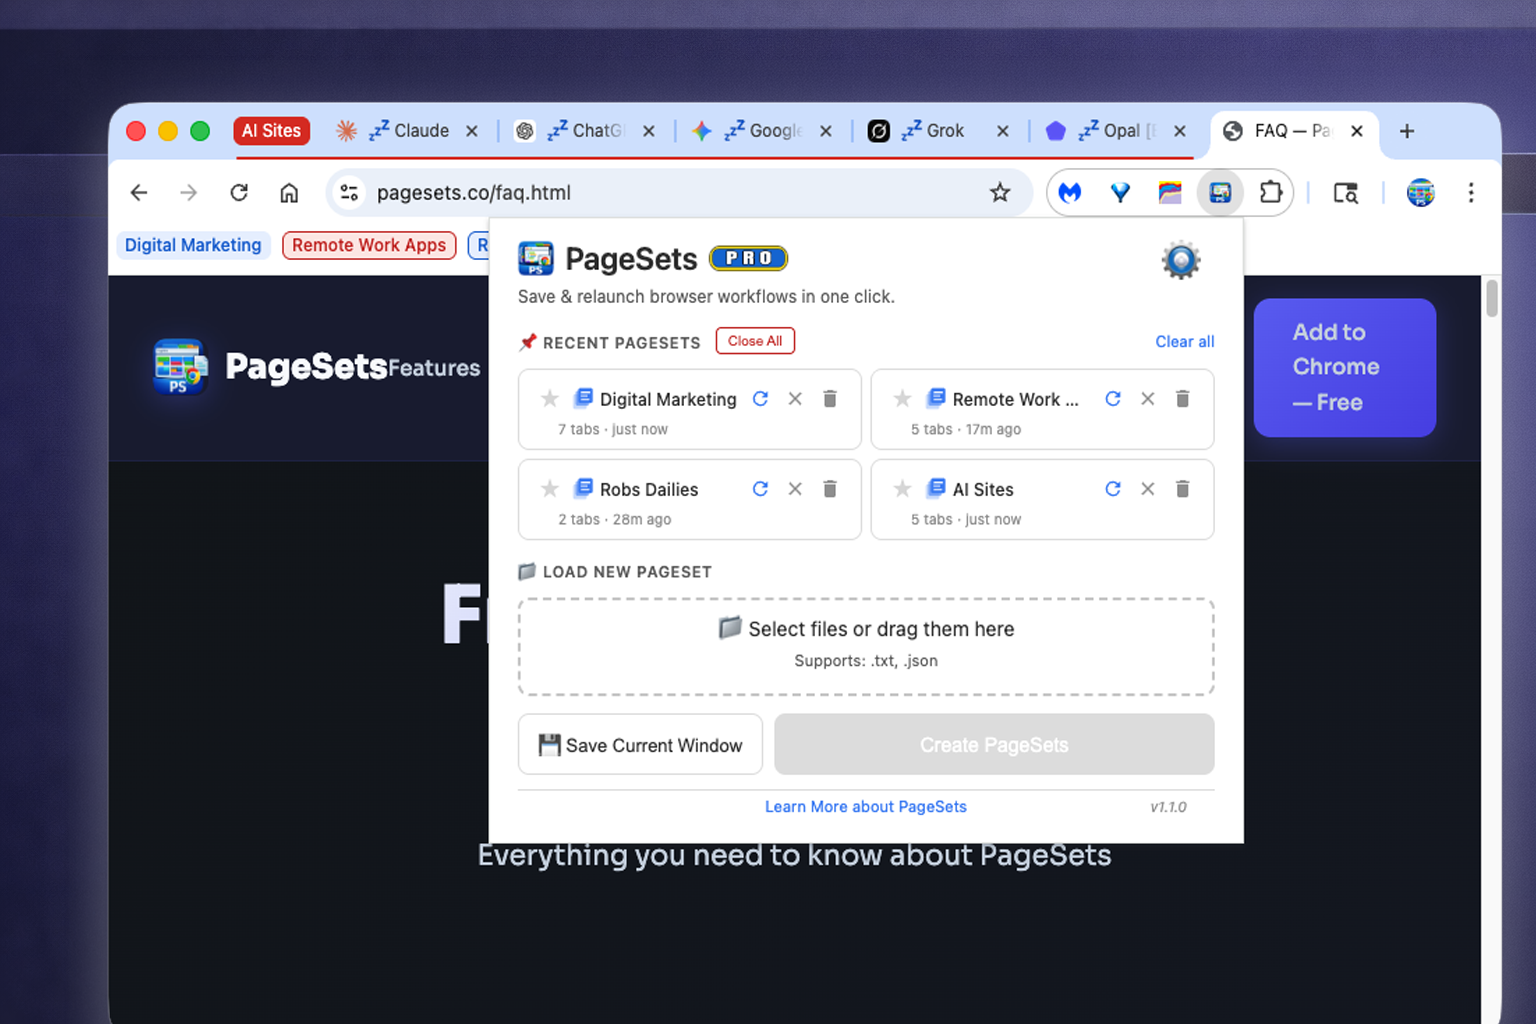The height and width of the screenshot is (1024, 1536).
Task: View site information icon in address bar
Action: click(349, 193)
